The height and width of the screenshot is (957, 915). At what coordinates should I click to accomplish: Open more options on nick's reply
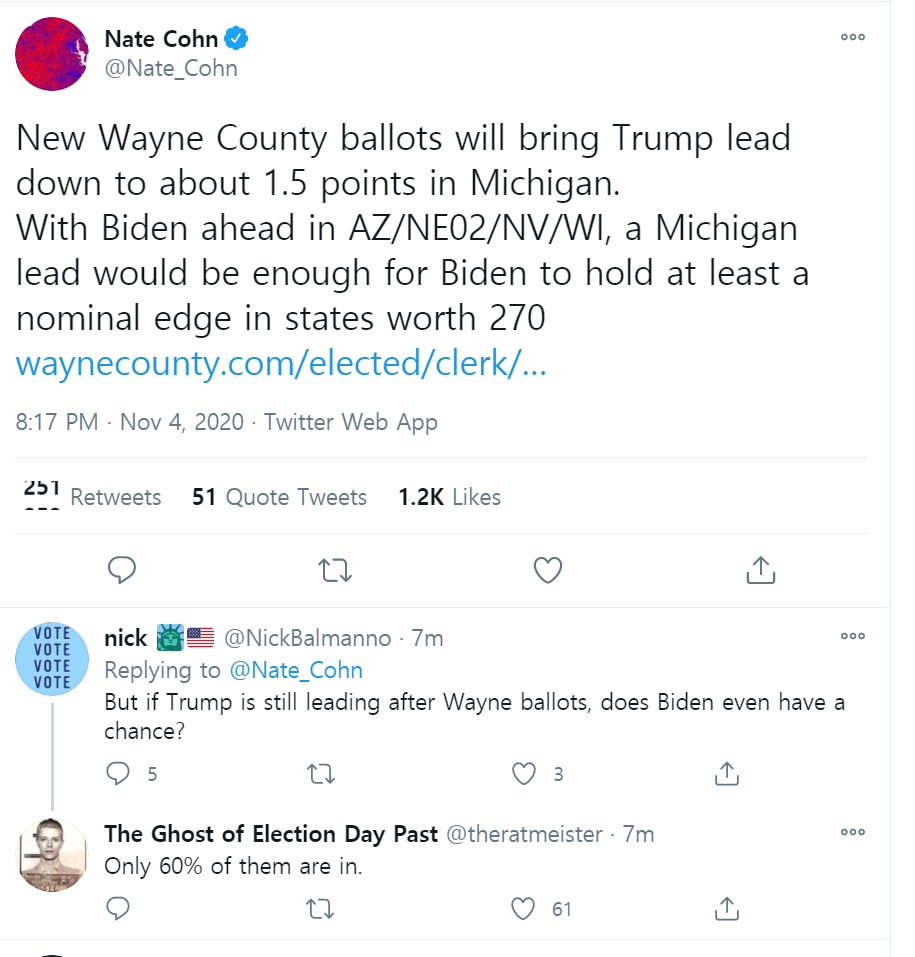tap(852, 636)
